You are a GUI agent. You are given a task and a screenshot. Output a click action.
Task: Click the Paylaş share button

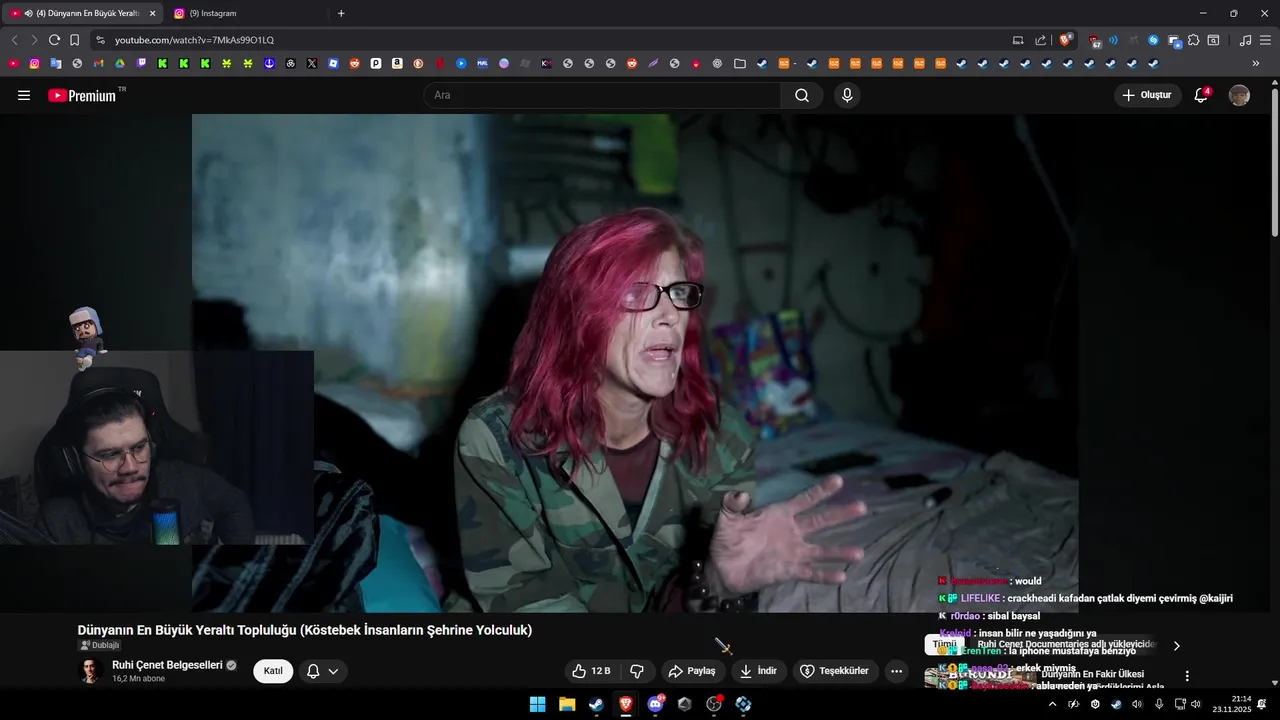(692, 671)
